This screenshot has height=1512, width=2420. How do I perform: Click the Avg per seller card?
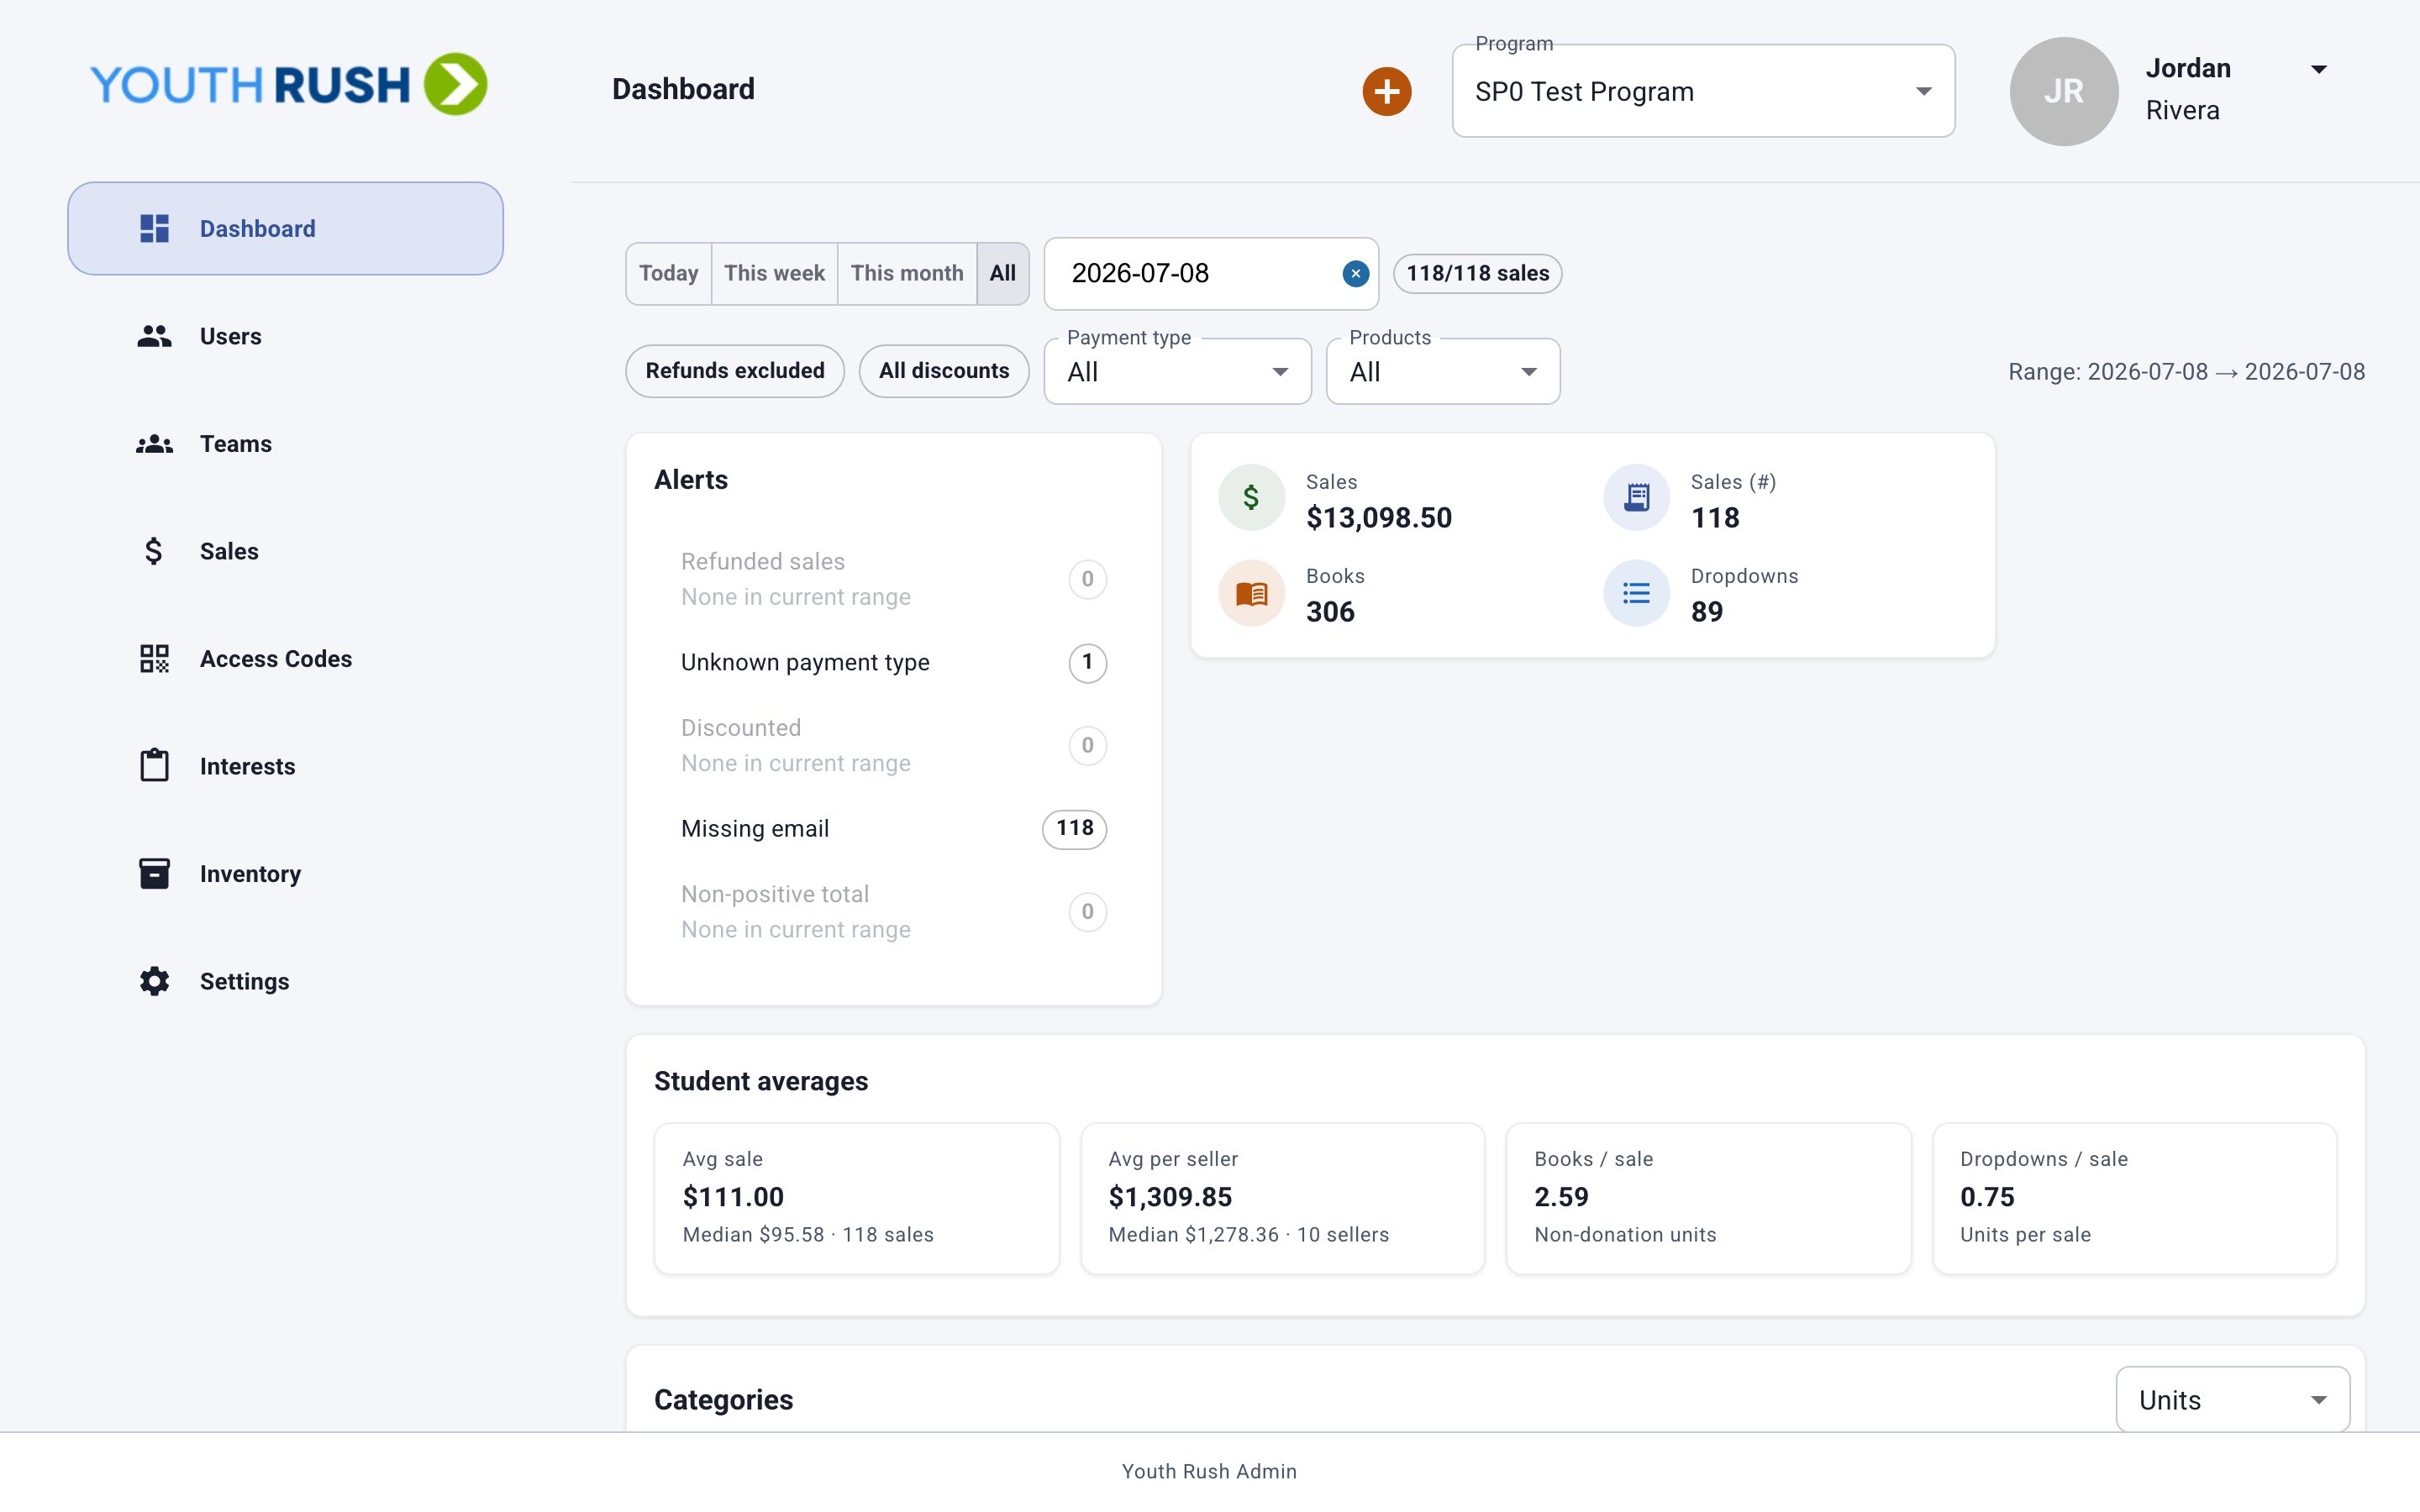(x=1282, y=1198)
